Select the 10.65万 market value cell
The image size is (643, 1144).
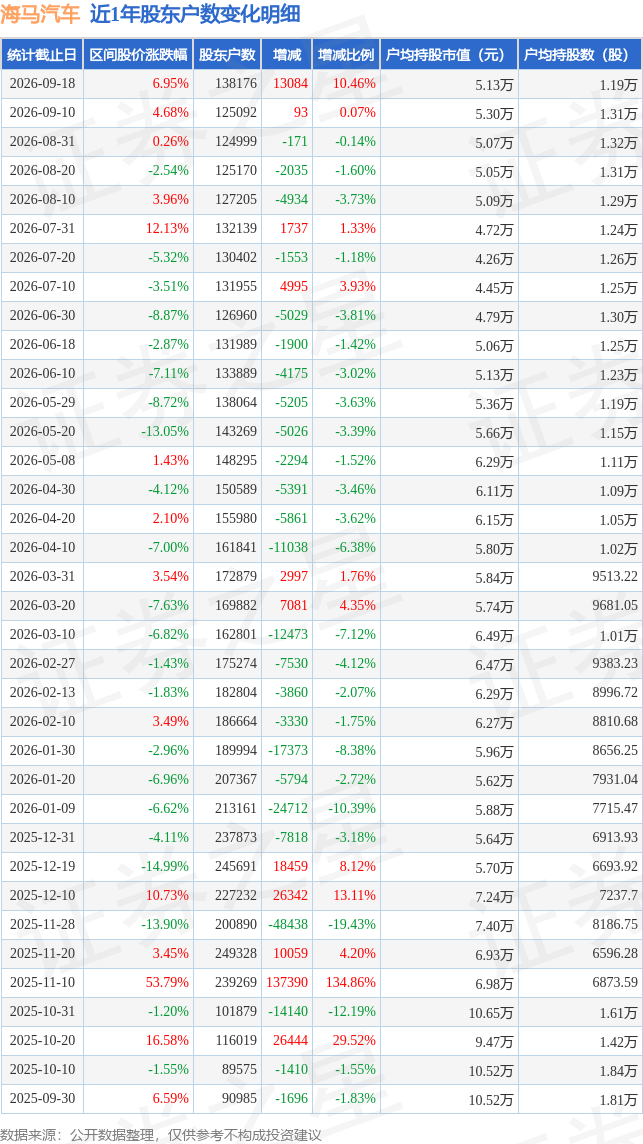tap(493, 1010)
